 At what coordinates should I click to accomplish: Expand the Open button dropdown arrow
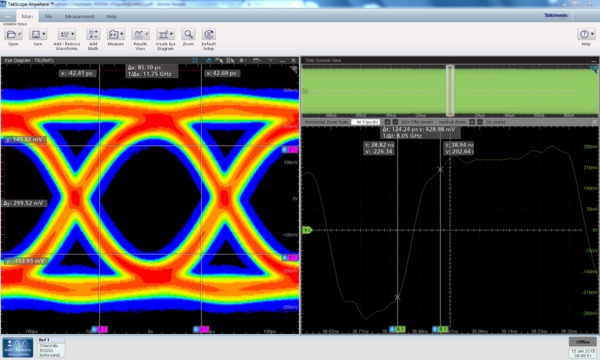click(x=20, y=34)
